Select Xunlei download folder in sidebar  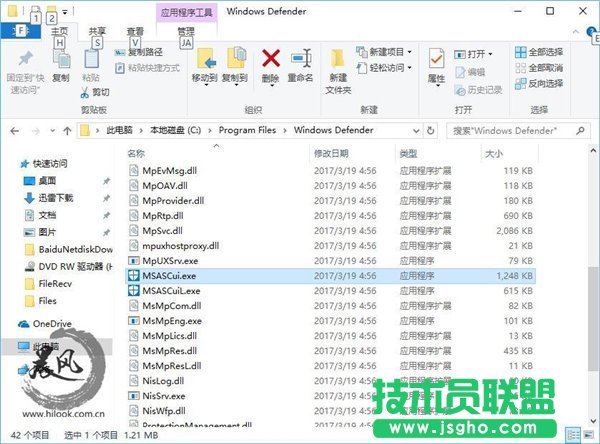(x=49, y=198)
